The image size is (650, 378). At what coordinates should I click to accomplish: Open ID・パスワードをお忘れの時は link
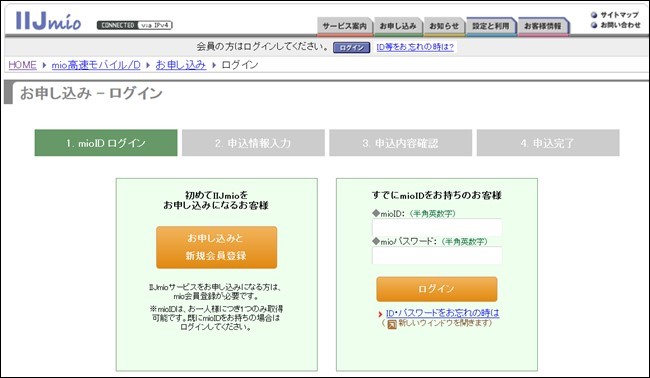pyautogui.click(x=442, y=313)
